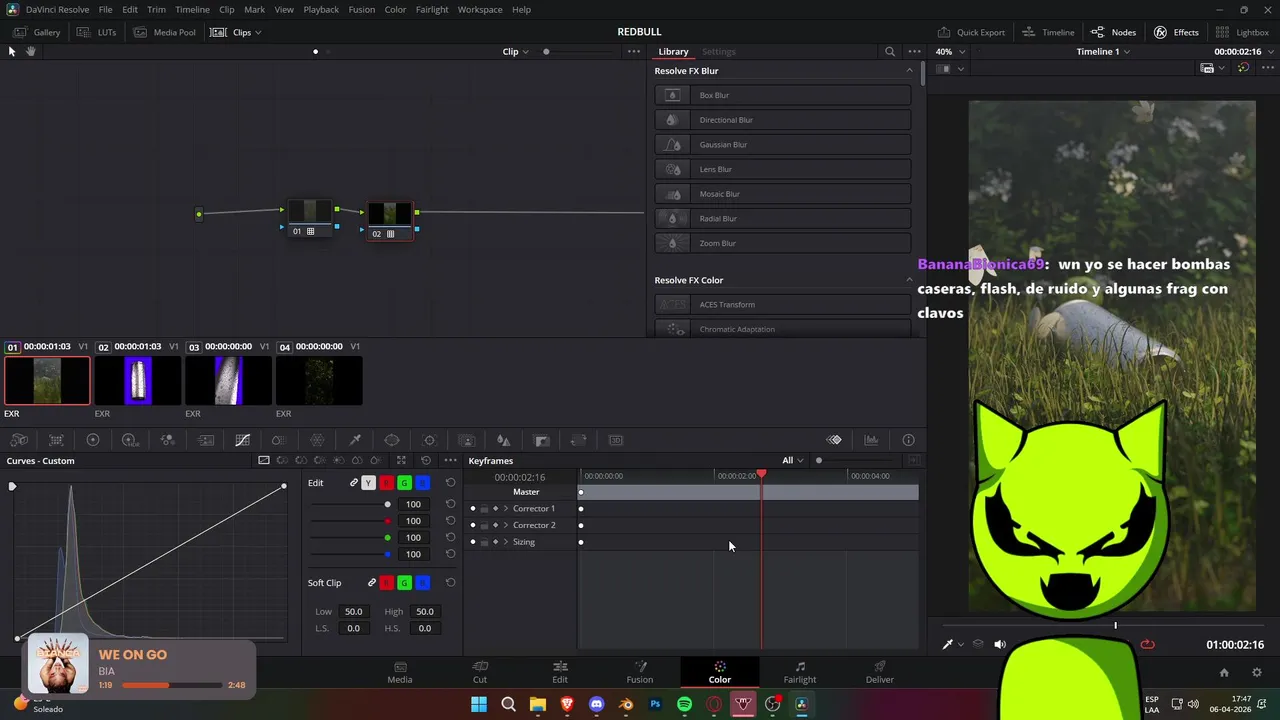
Task: Toggle the Corrector 1 lock
Action: tap(484, 509)
